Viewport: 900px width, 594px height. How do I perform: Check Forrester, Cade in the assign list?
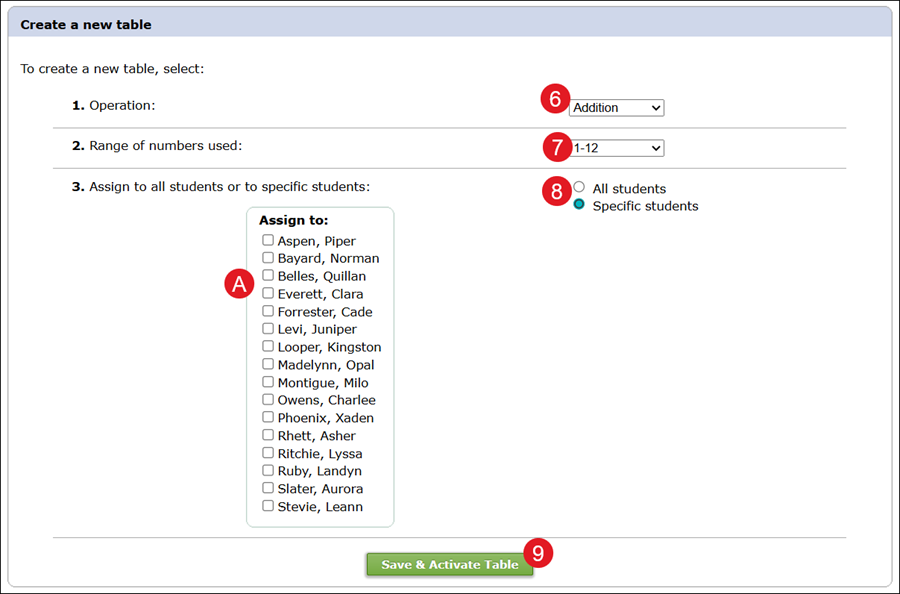coord(268,311)
